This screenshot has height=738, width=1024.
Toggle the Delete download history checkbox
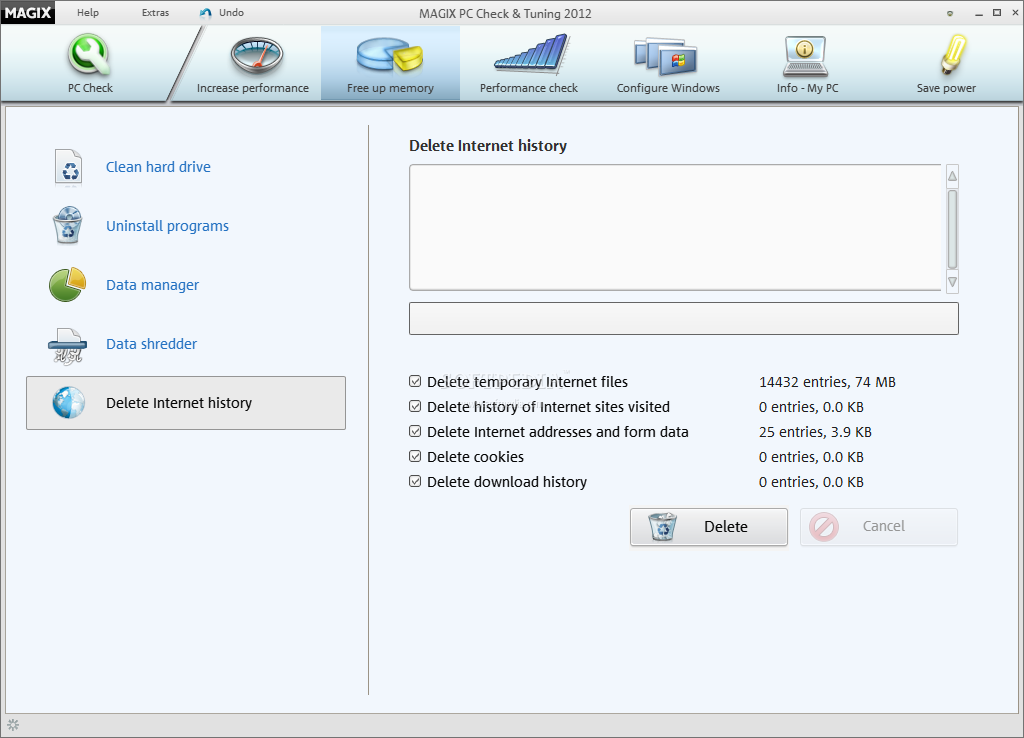coord(415,481)
